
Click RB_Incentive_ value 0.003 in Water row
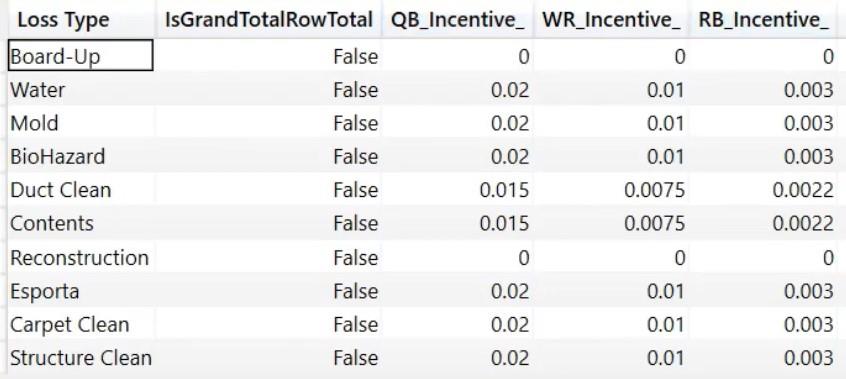coord(808,90)
